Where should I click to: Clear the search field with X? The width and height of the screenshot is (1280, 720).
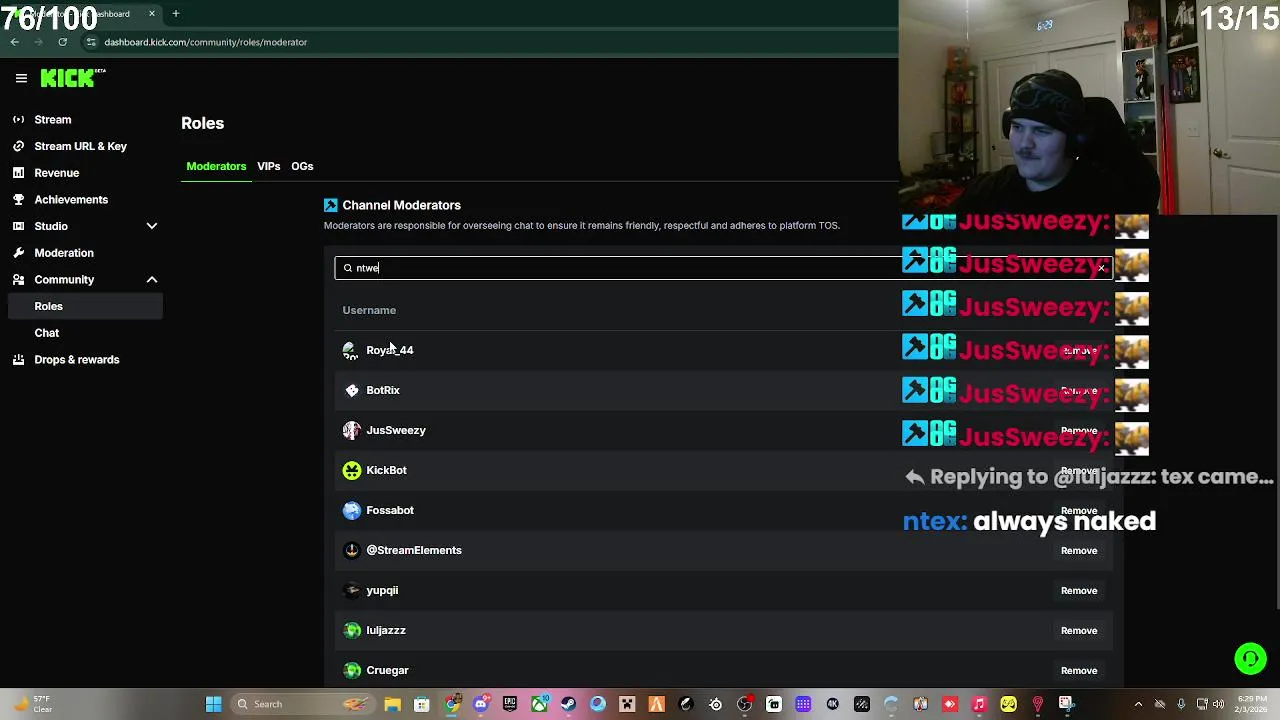(x=1101, y=268)
